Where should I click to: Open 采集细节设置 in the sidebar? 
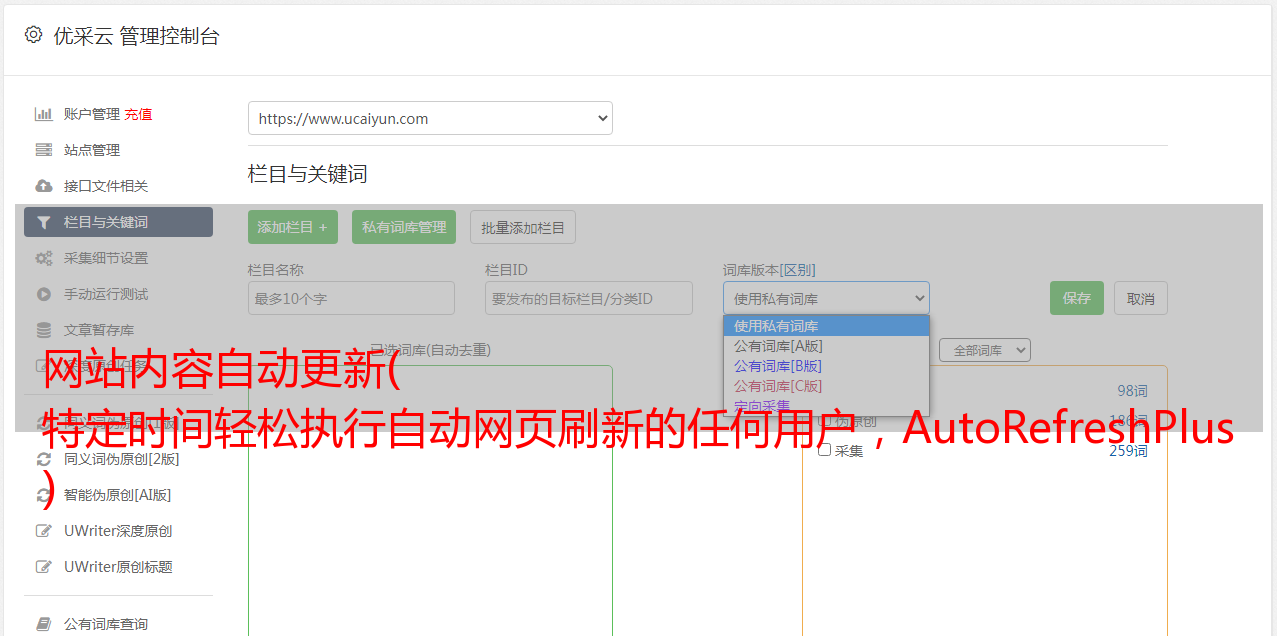click(x=106, y=258)
